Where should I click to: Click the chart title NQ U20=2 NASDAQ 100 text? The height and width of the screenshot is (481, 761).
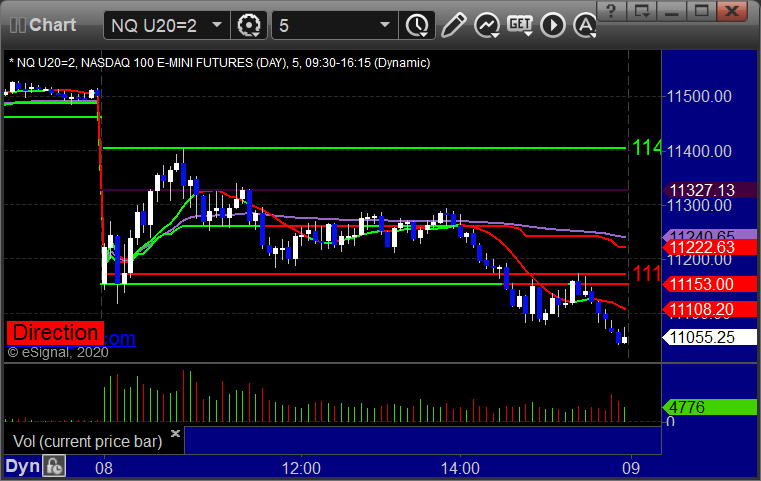(219, 63)
